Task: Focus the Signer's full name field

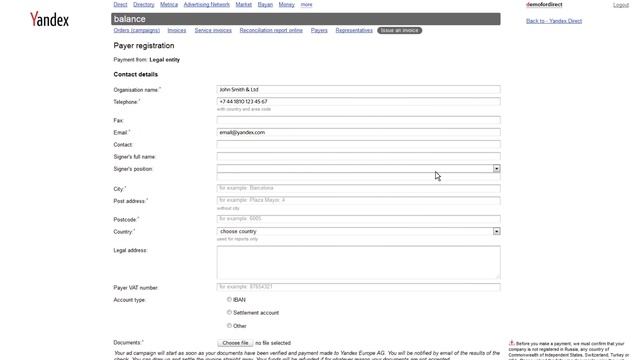Action: (358, 156)
